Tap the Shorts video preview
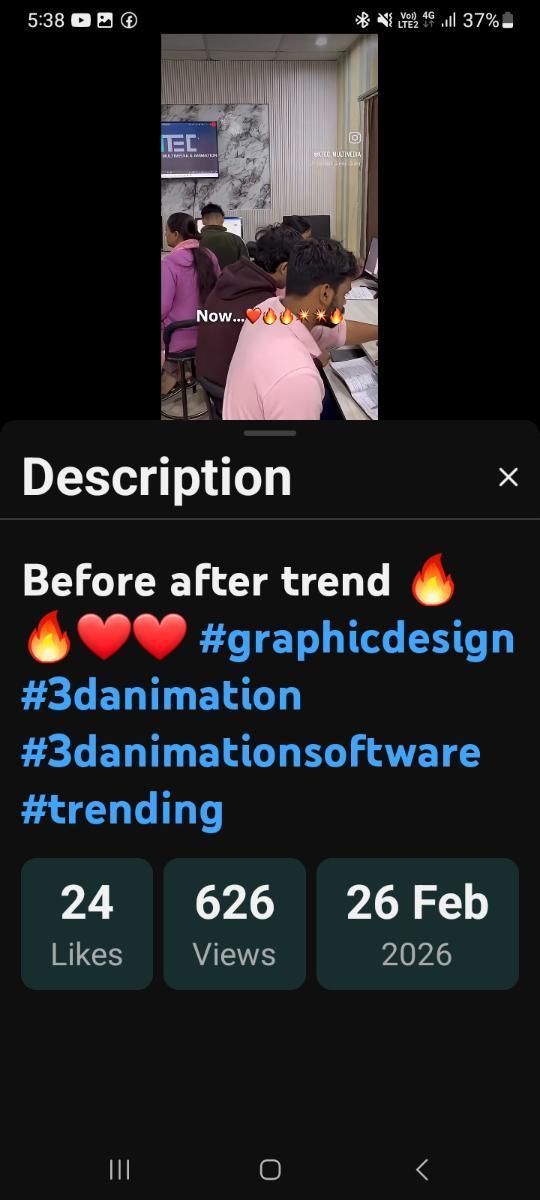Viewport: 540px width, 1200px height. coord(270,227)
